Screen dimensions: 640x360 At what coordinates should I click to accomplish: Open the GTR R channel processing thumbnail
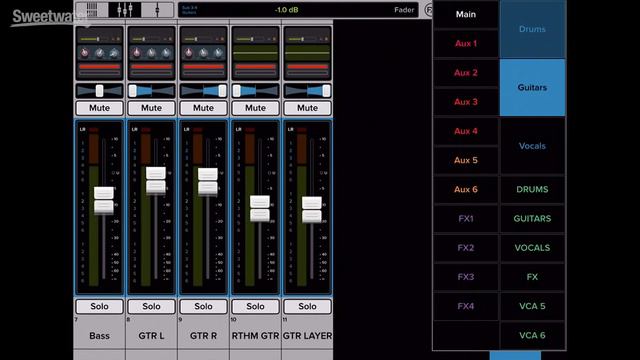point(203,53)
